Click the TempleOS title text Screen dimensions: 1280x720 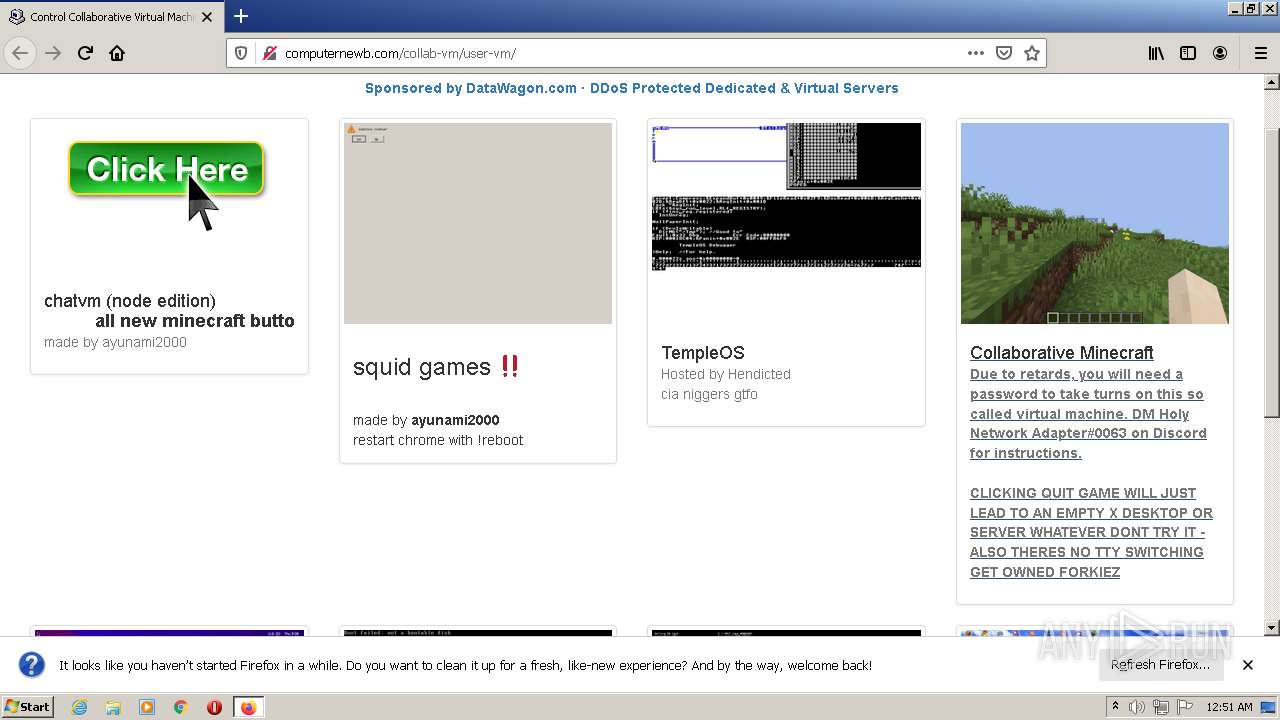tap(702, 352)
